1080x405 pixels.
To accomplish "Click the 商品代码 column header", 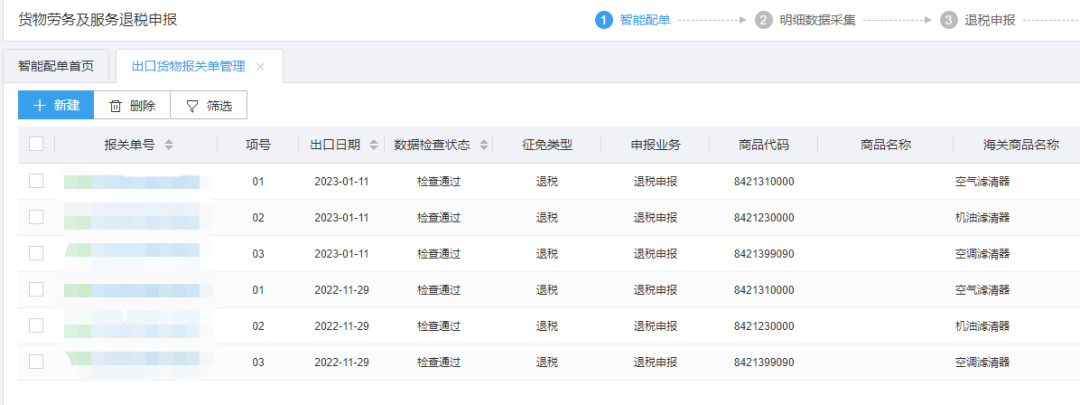I will [x=764, y=145].
